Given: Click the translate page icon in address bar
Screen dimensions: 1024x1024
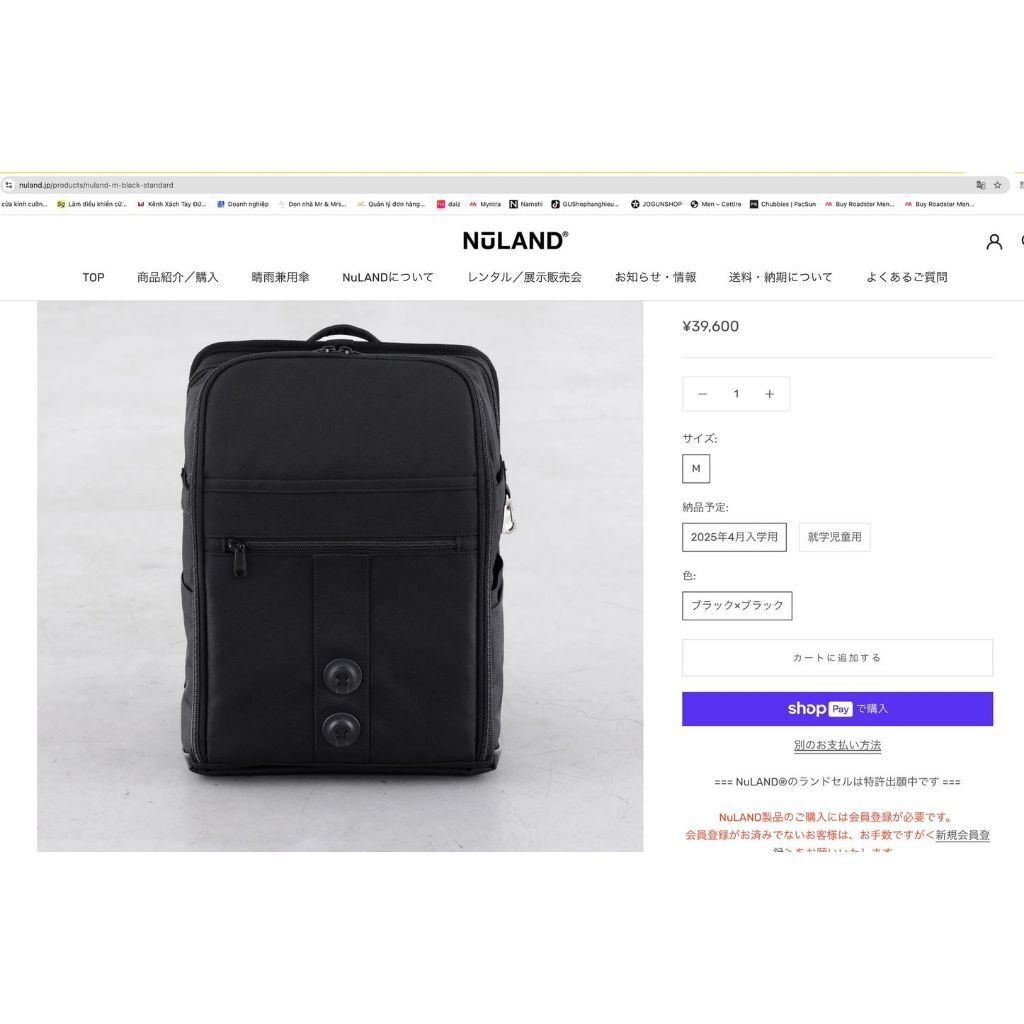Looking at the screenshot, I should (x=980, y=185).
